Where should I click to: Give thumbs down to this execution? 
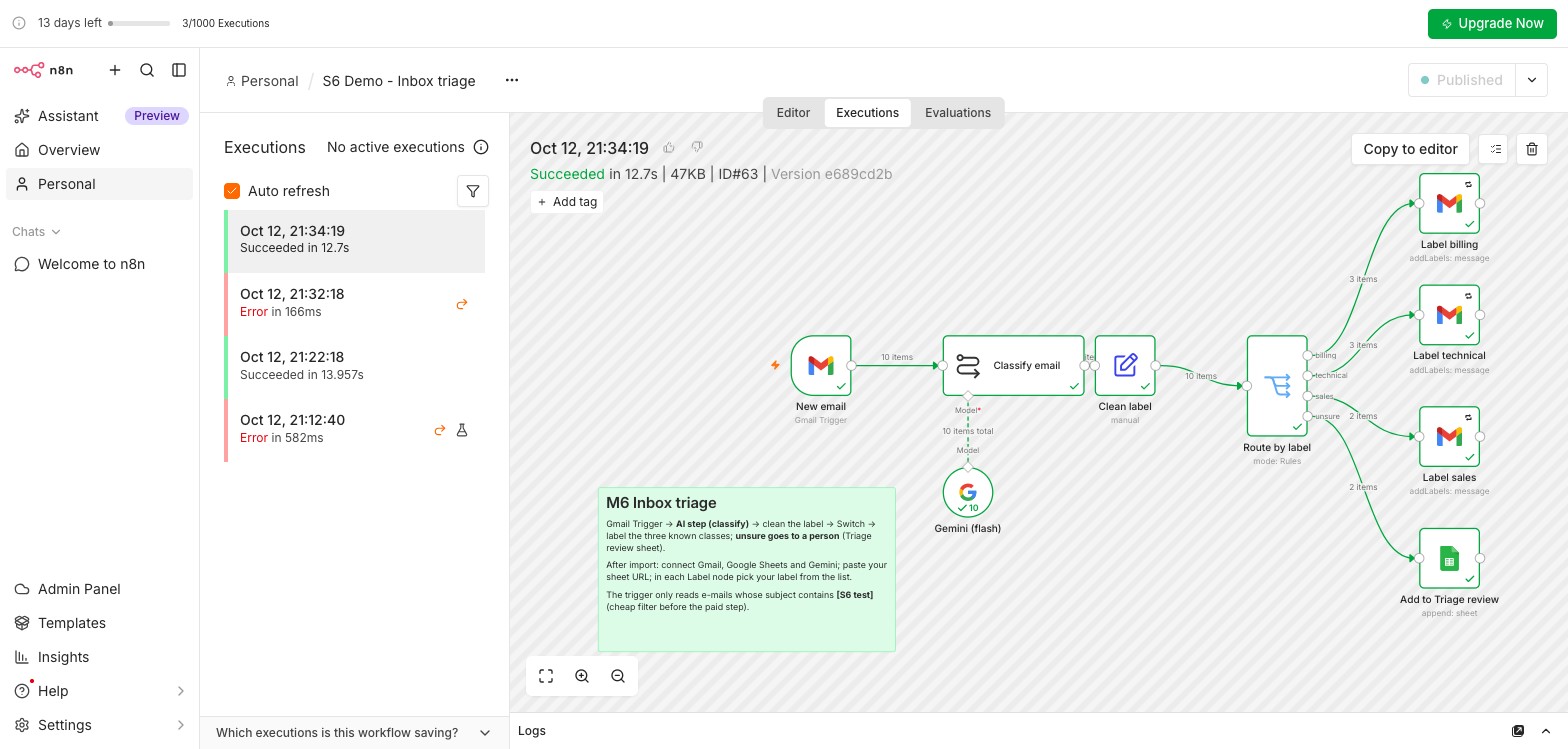click(x=697, y=148)
